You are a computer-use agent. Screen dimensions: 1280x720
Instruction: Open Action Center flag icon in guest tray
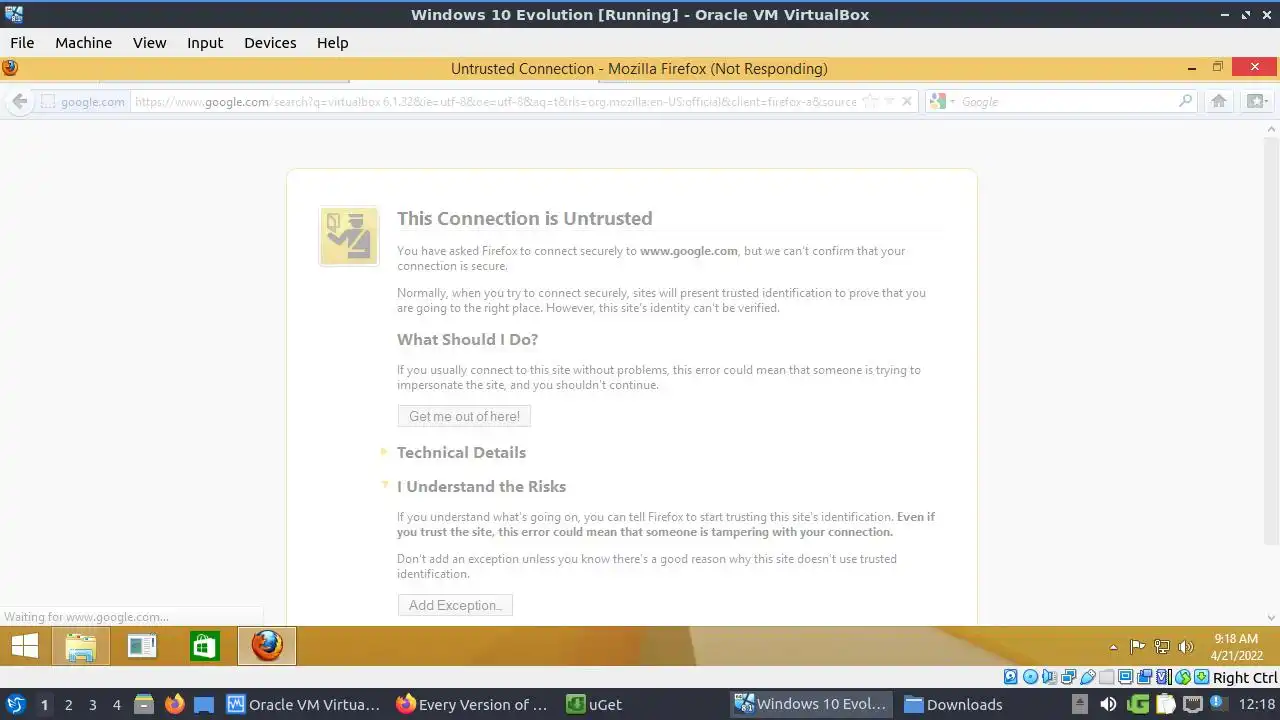[1137, 647]
